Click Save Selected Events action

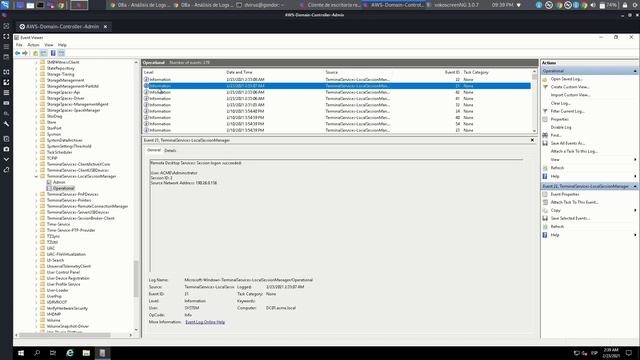[x=570, y=218]
